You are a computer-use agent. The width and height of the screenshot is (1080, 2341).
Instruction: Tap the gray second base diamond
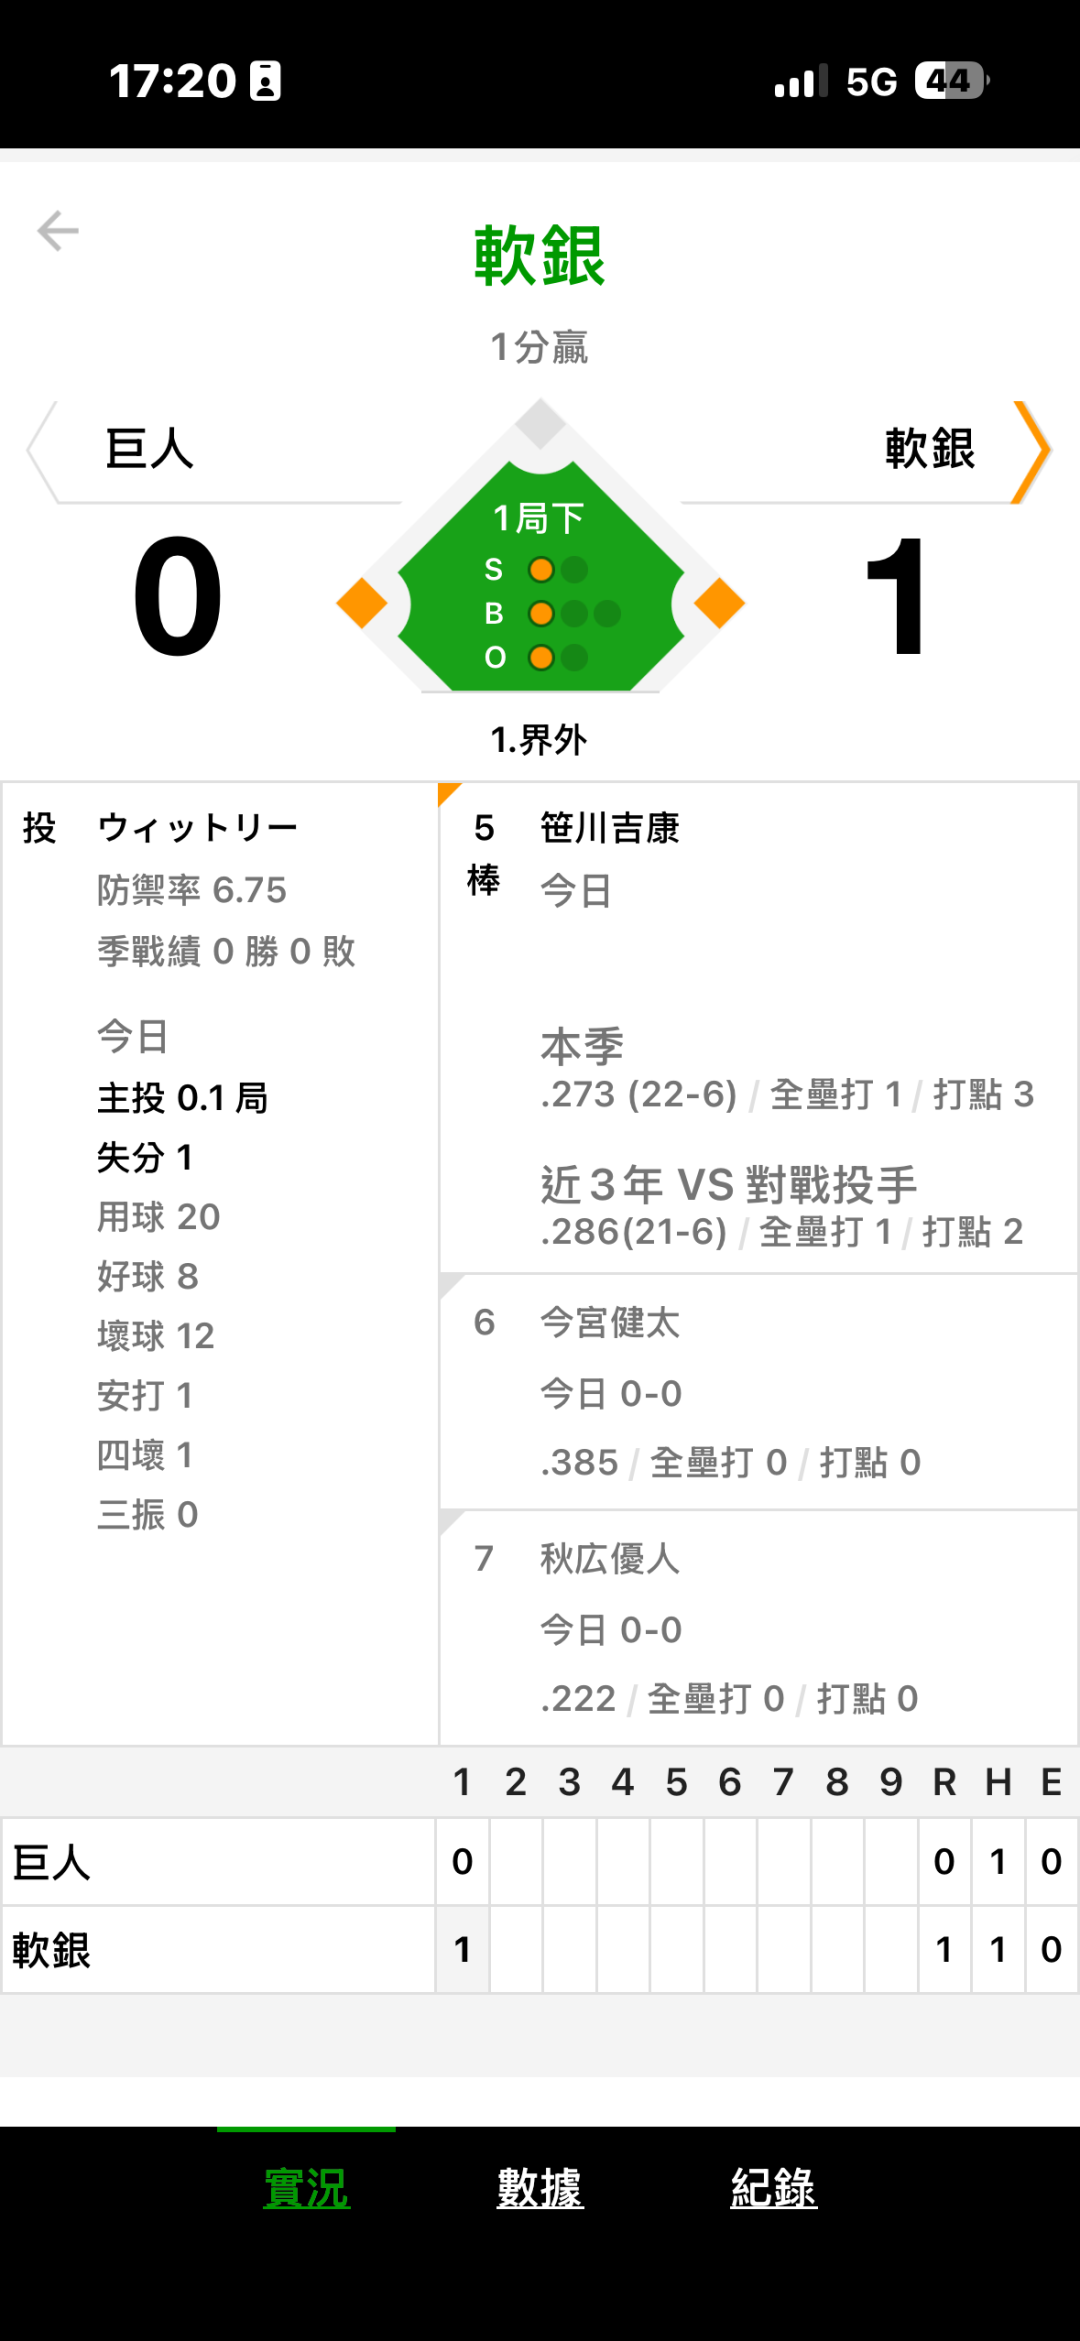click(540, 424)
